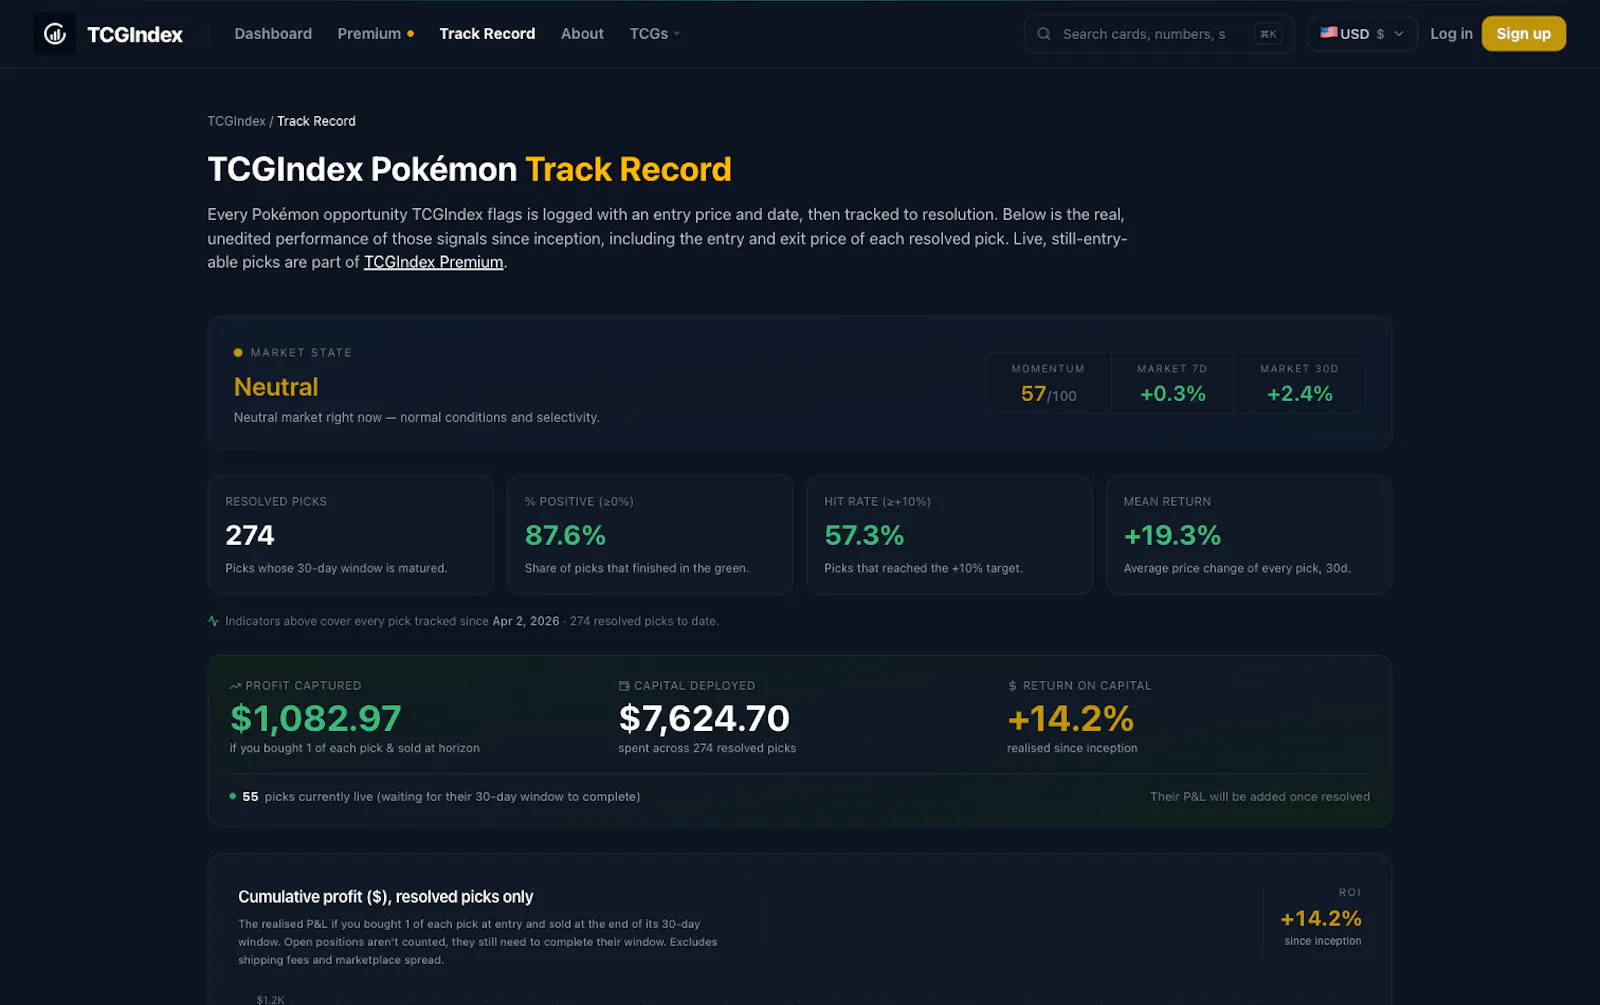The height and width of the screenshot is (1005, 1600).
Task: Click 'Picks that reached the +10% target.'
Action: (923, 568)
